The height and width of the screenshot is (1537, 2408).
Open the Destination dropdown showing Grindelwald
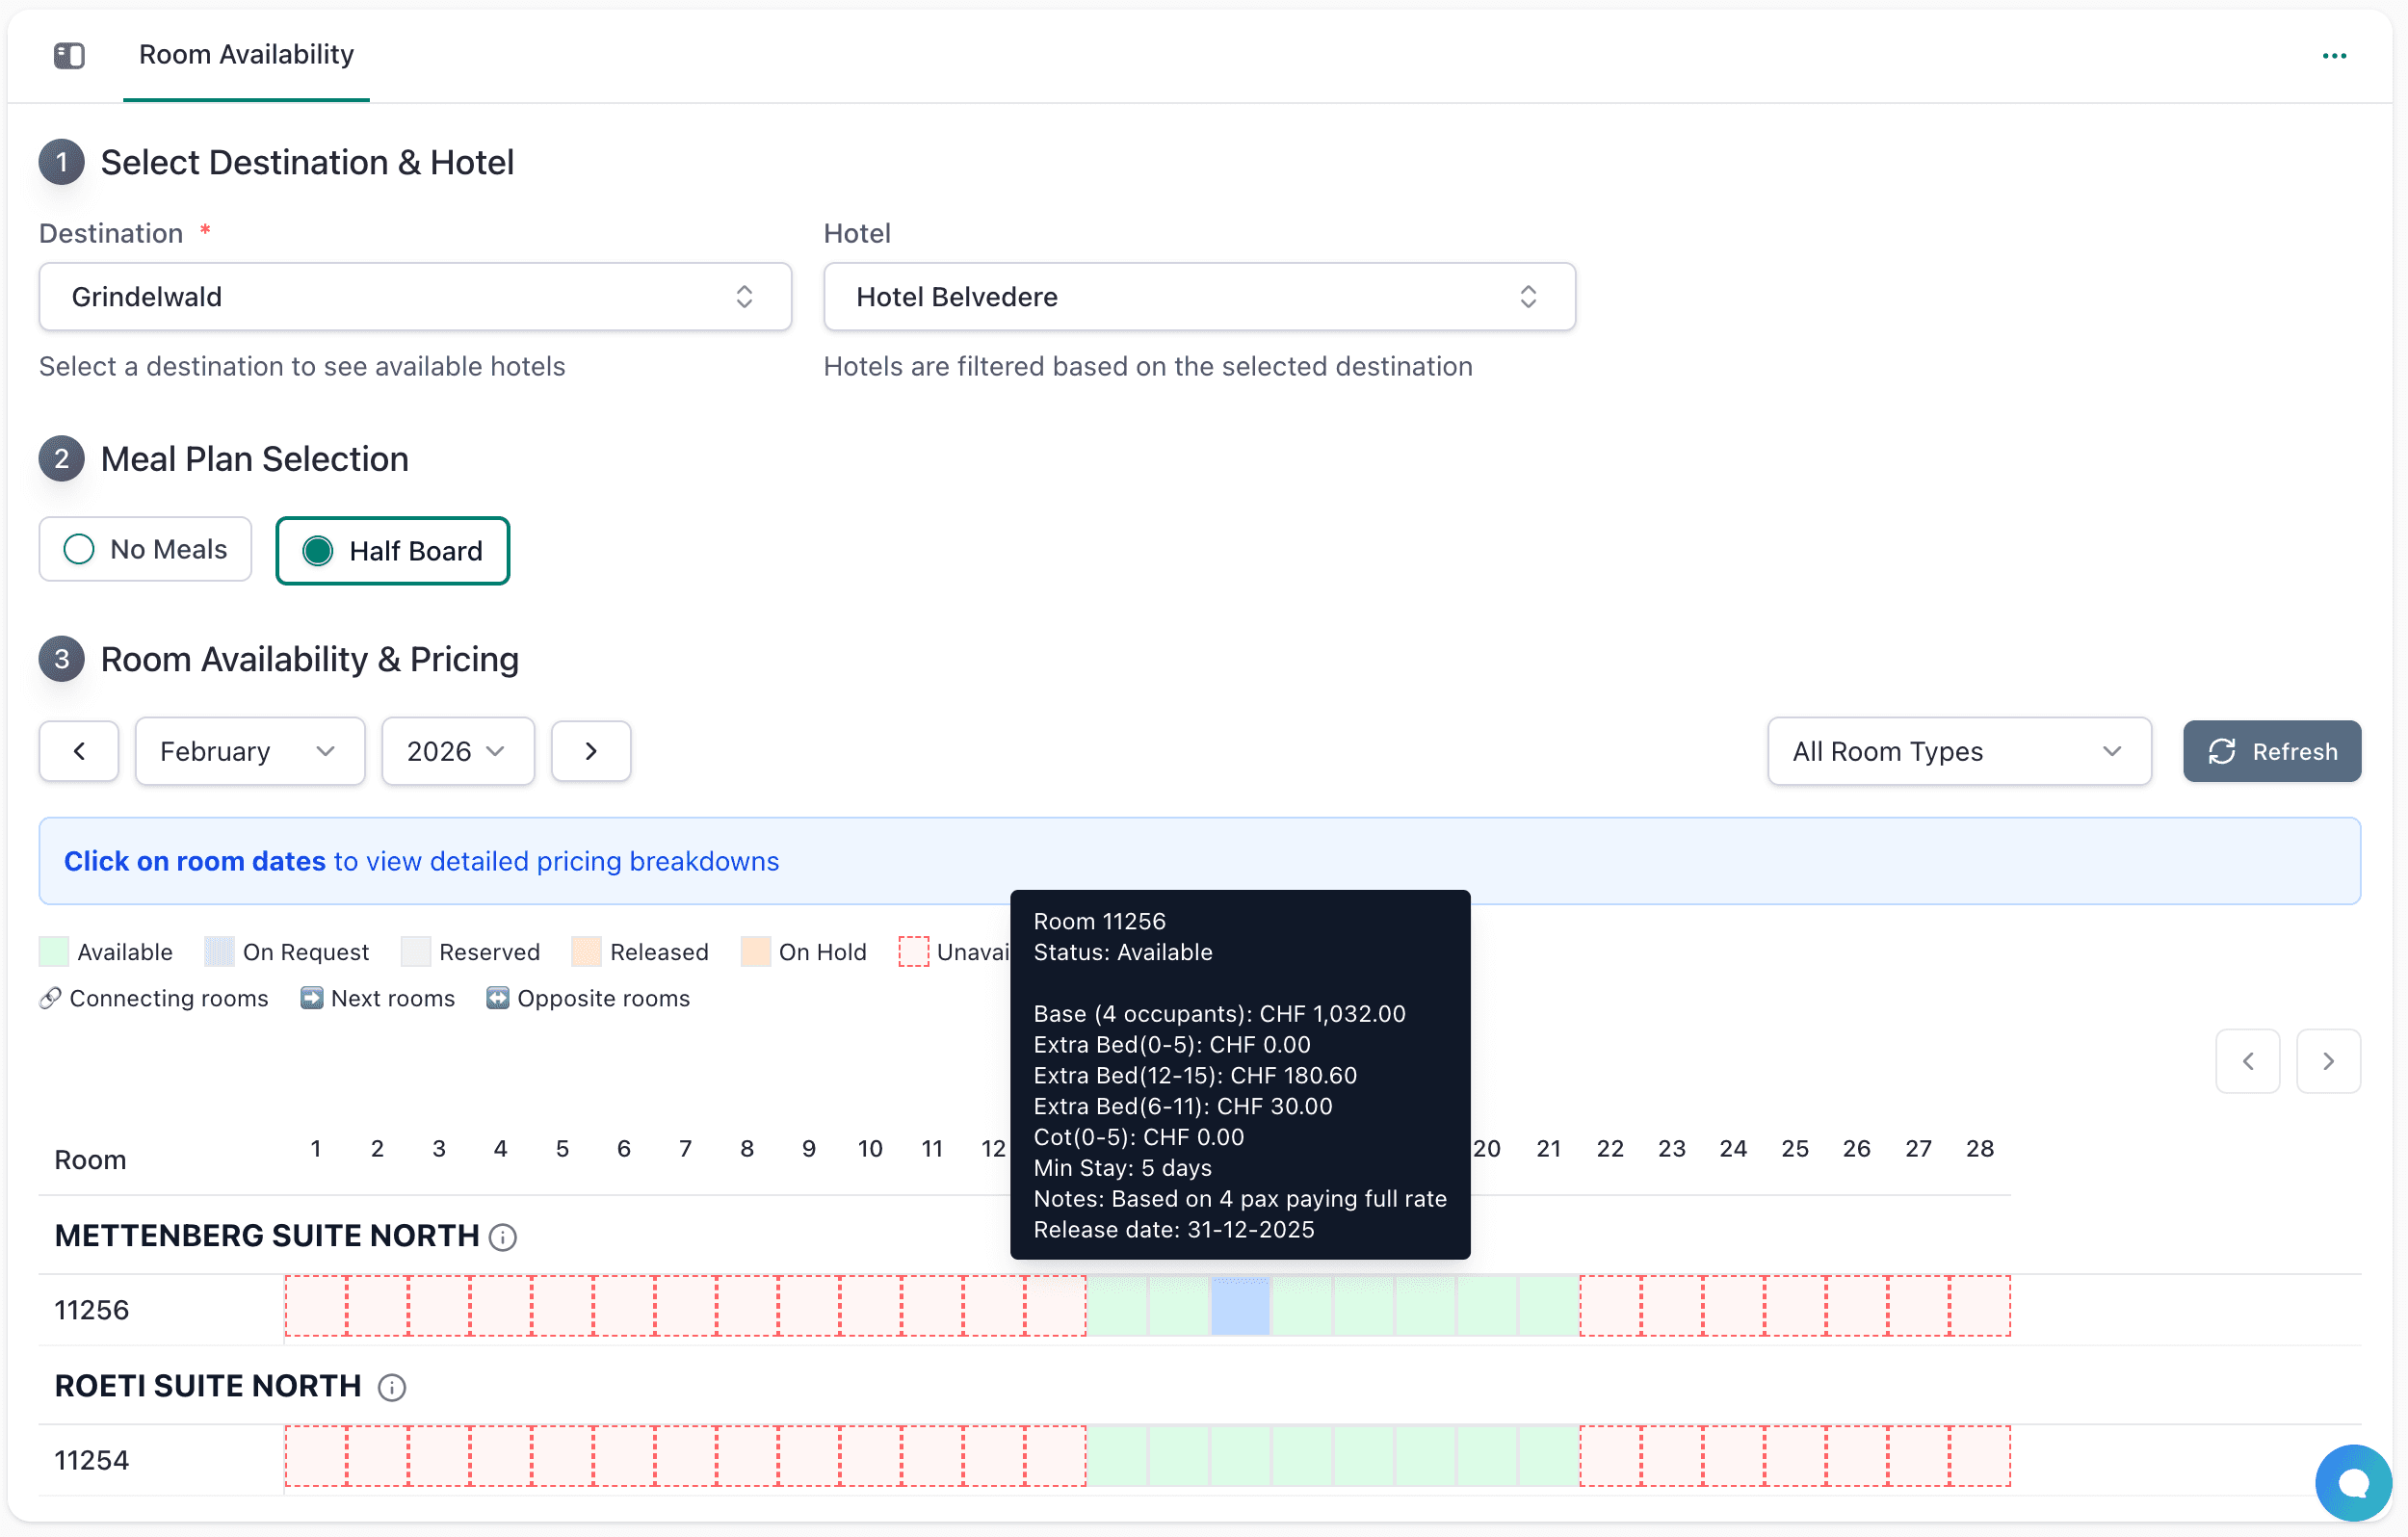point(415,297)
